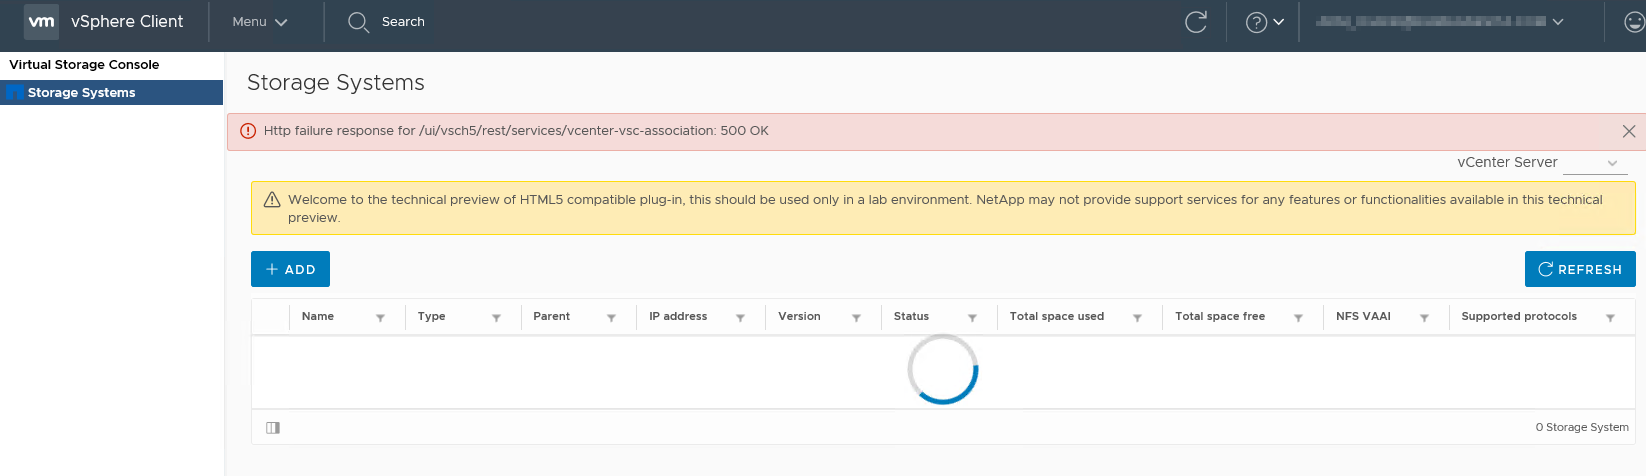The image size is (1646, 476).
Task: Sort by the IP address column header
Action: point(678,316)
